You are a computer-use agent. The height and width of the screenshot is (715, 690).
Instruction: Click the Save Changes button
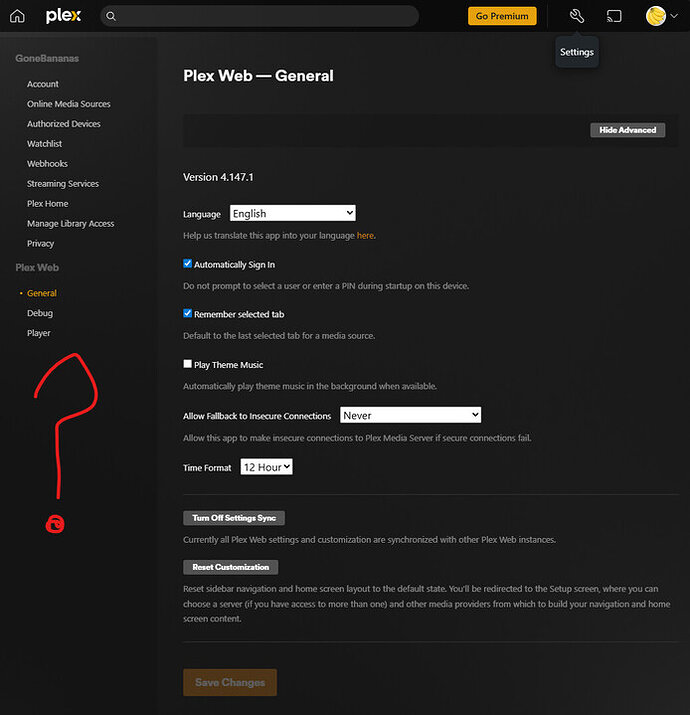point(230,682)
